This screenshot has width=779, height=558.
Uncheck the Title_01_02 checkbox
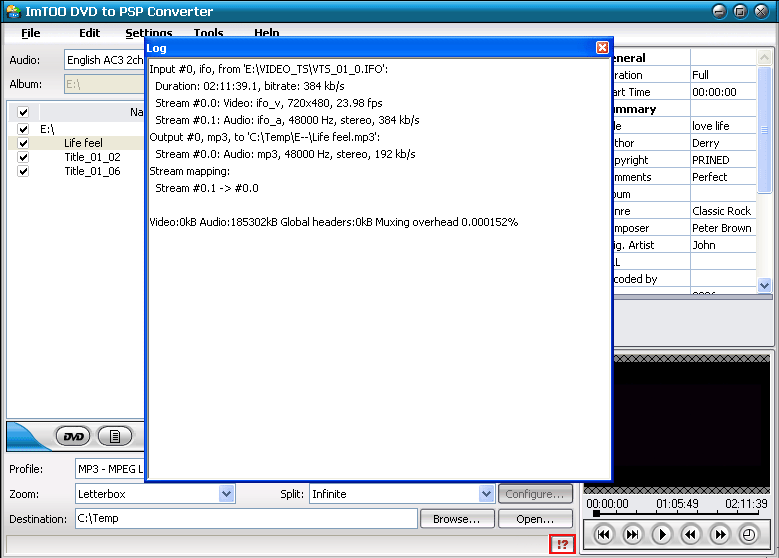(23, 157)
